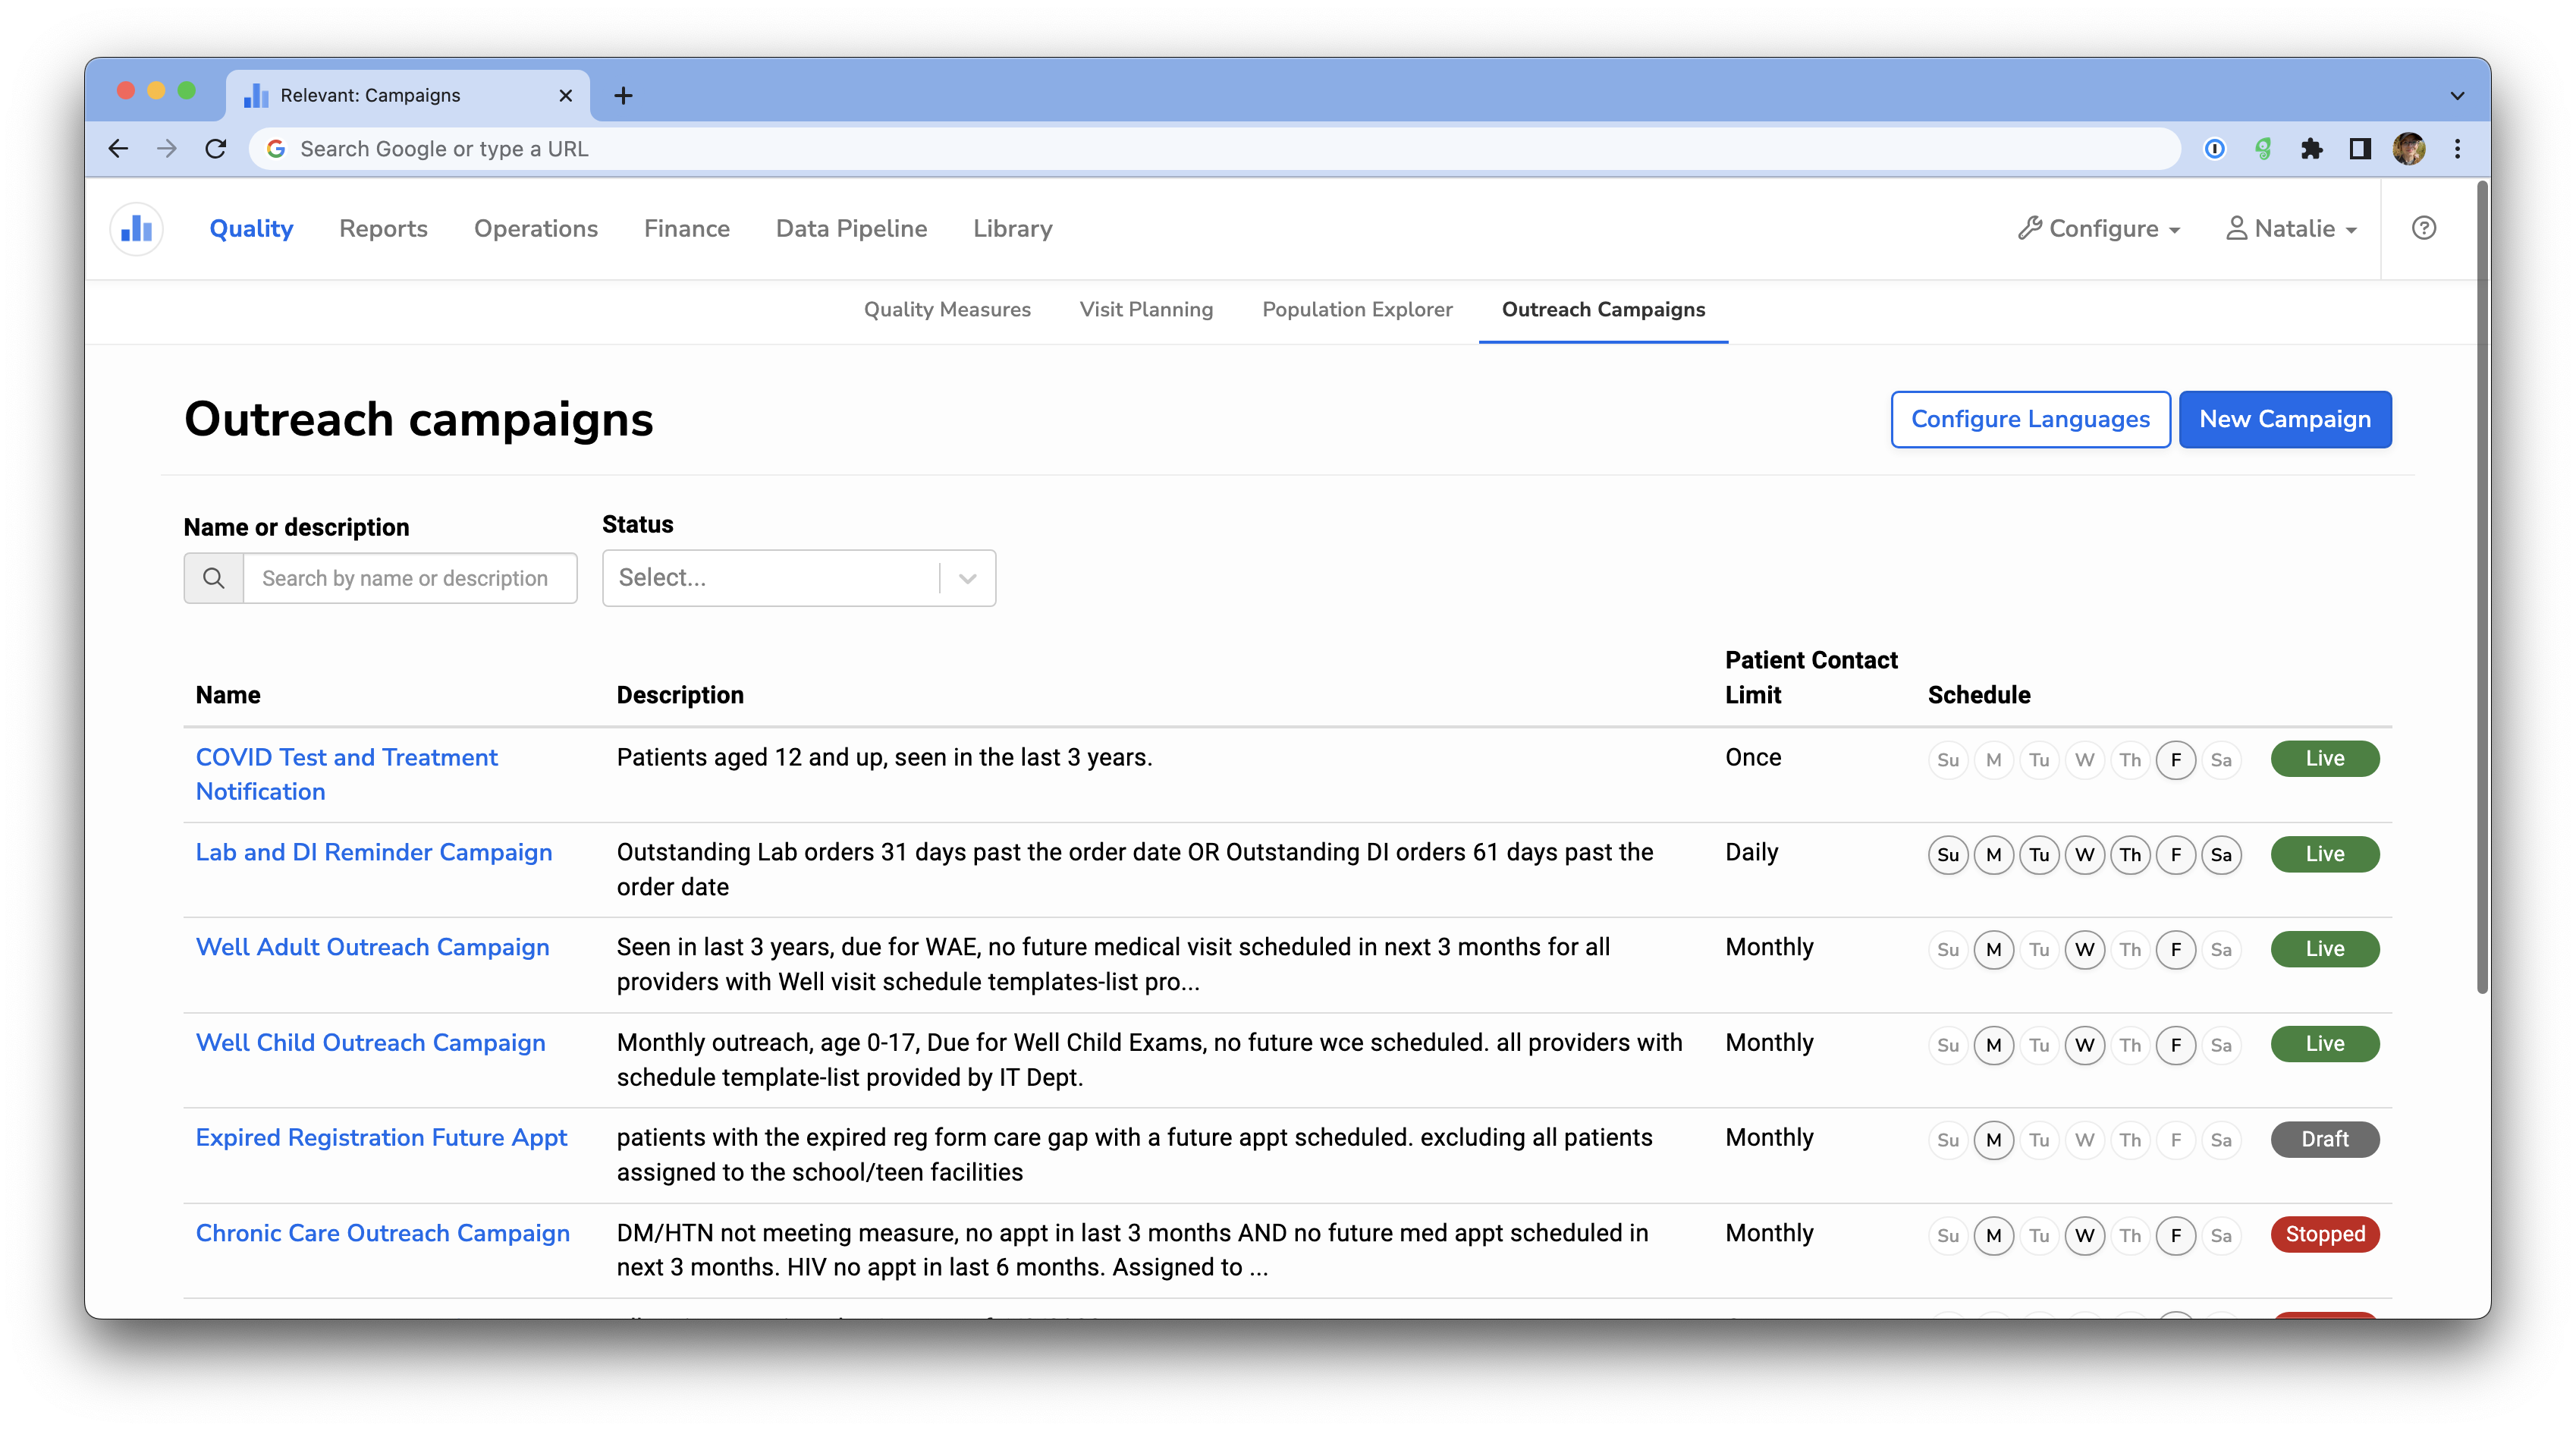Open Well Child Outreach Campaign link
Screen dimensions: 2576x1431
[x=370, y=1043]
